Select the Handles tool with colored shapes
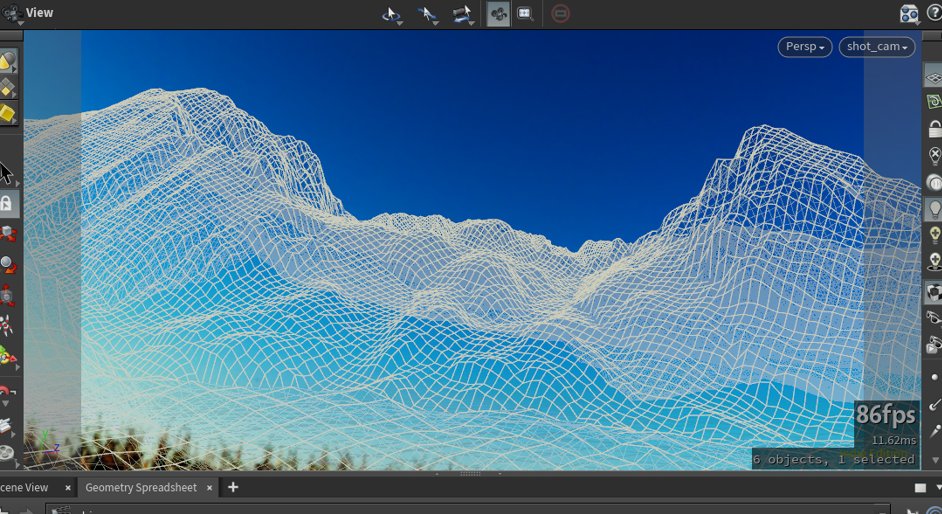This screenshot has height=514, width=942. (x=7, y=355)
